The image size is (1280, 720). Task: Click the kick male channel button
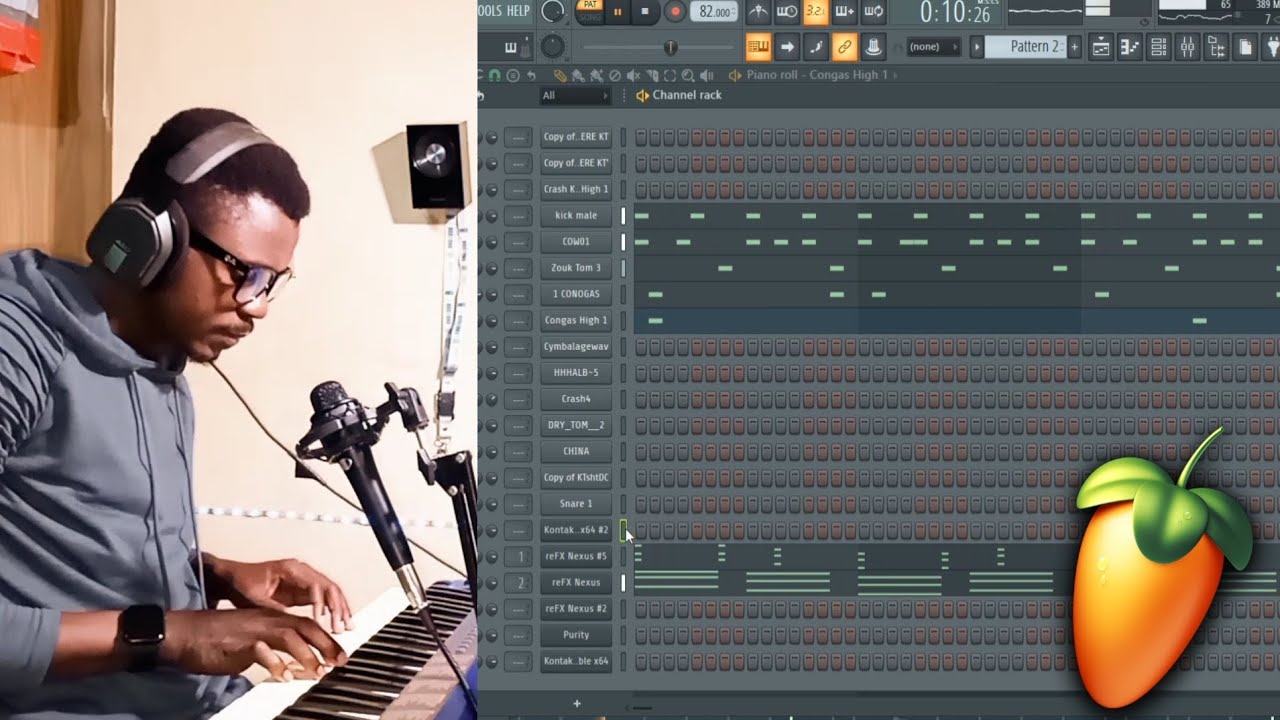[576, 215]
